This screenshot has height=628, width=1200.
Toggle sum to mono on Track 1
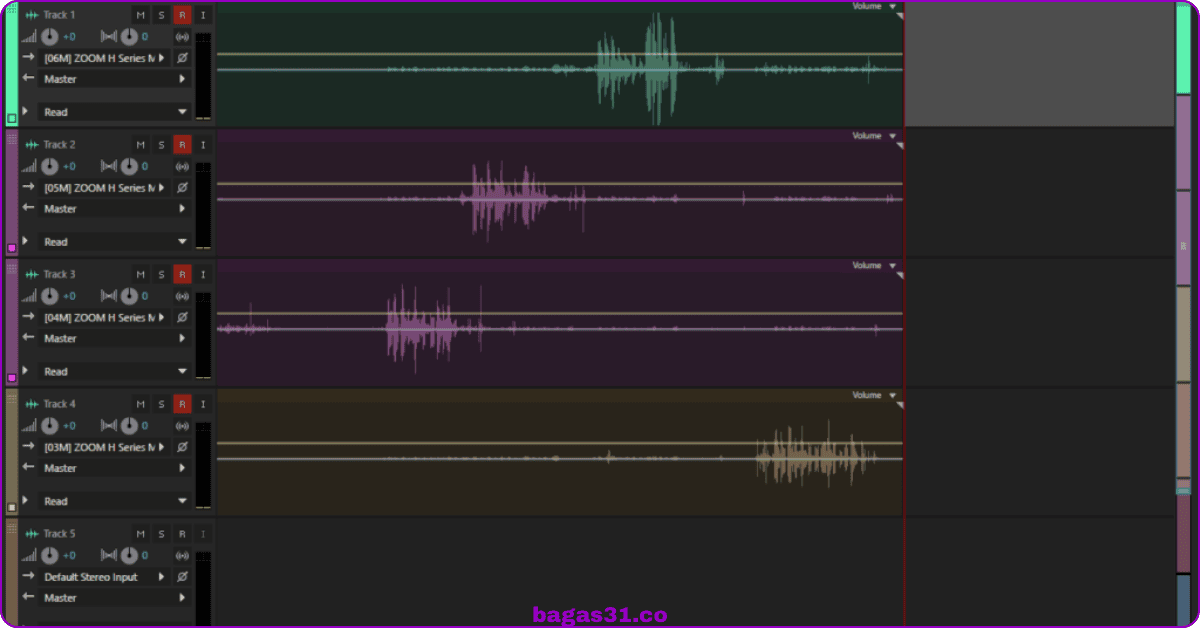pyautogui.click(x=182, y=37)
